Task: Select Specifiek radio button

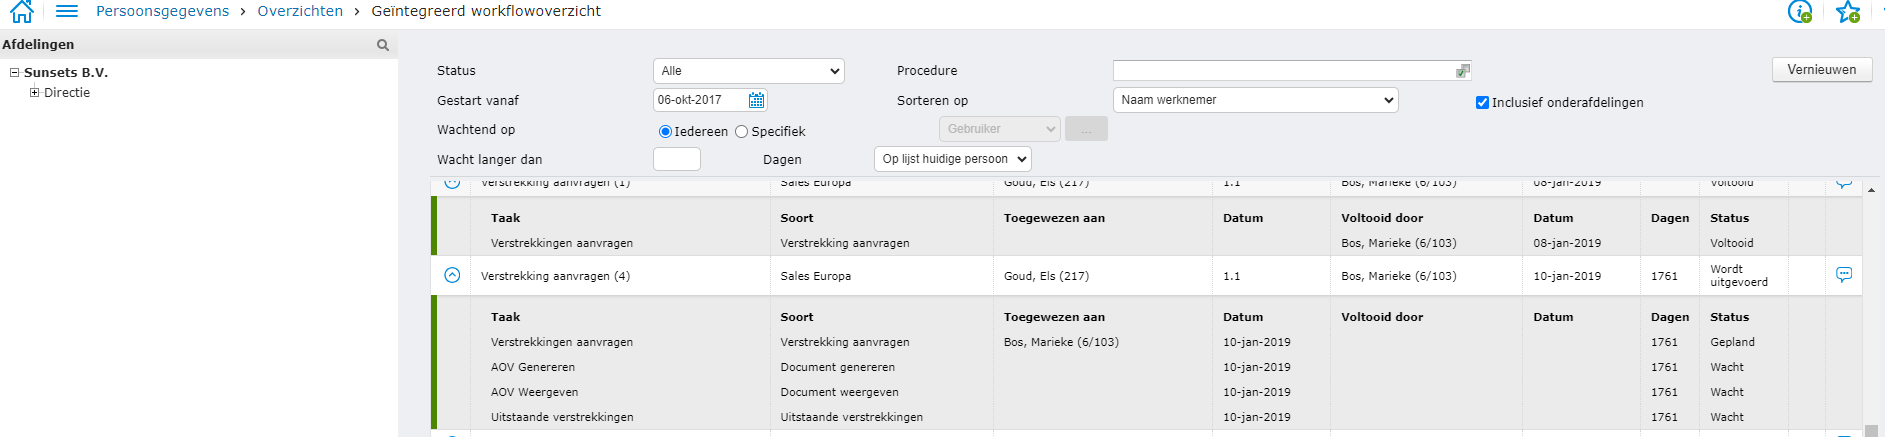Action: tap(741, 132)
